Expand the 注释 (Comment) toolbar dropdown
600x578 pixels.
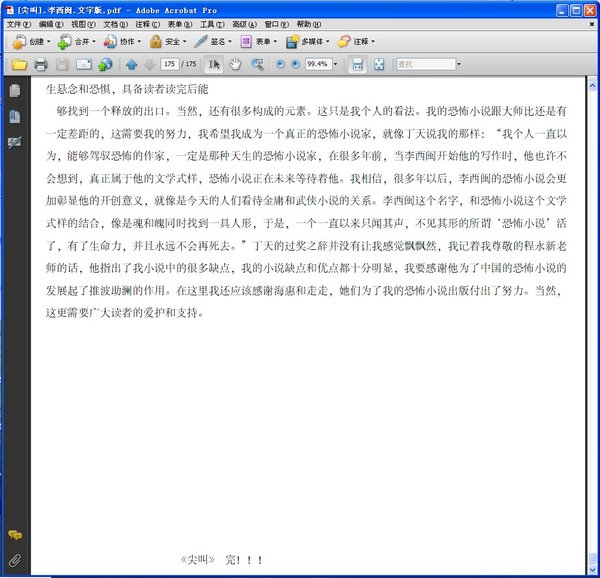373,41
